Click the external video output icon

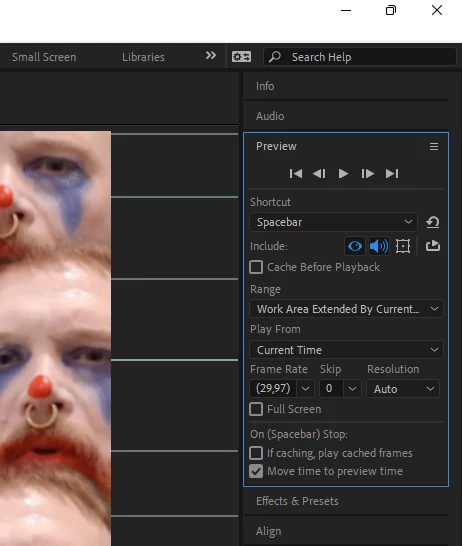(433, 246)
